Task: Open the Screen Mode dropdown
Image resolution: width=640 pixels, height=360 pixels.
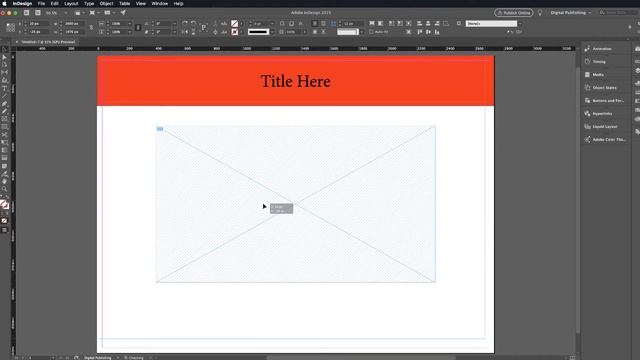Action: click(x=94, y=13)
